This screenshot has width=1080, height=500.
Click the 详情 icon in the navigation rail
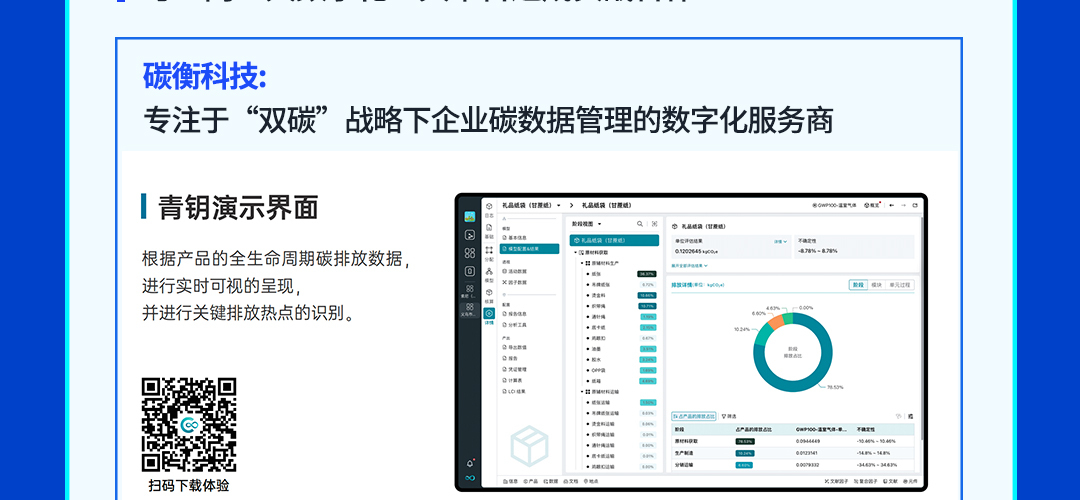point(489,315)
